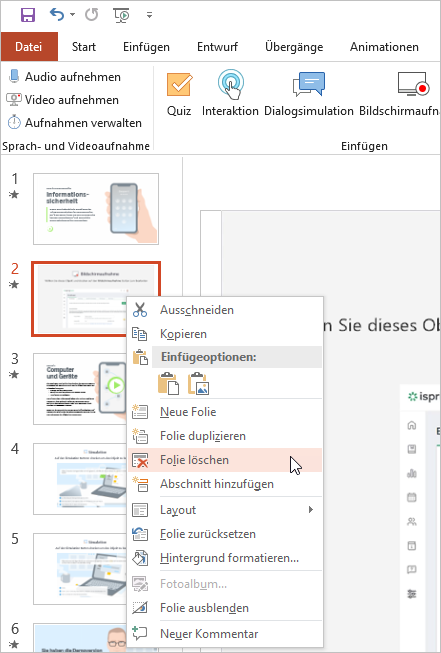This screenshot has height=653, width=441.
Task: Open the Datei tab
Action: click(29, 47)
